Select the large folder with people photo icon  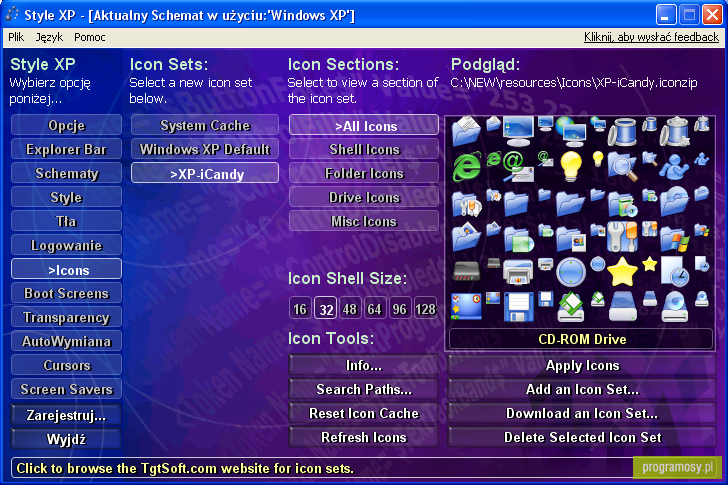click(571, 238)
